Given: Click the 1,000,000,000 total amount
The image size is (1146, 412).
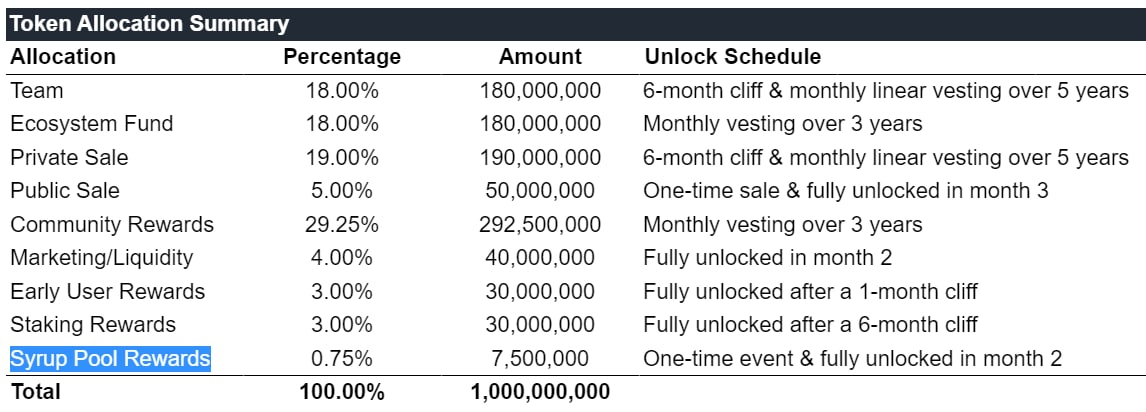Looking at the screenshot, I should (x=540, y=392).
